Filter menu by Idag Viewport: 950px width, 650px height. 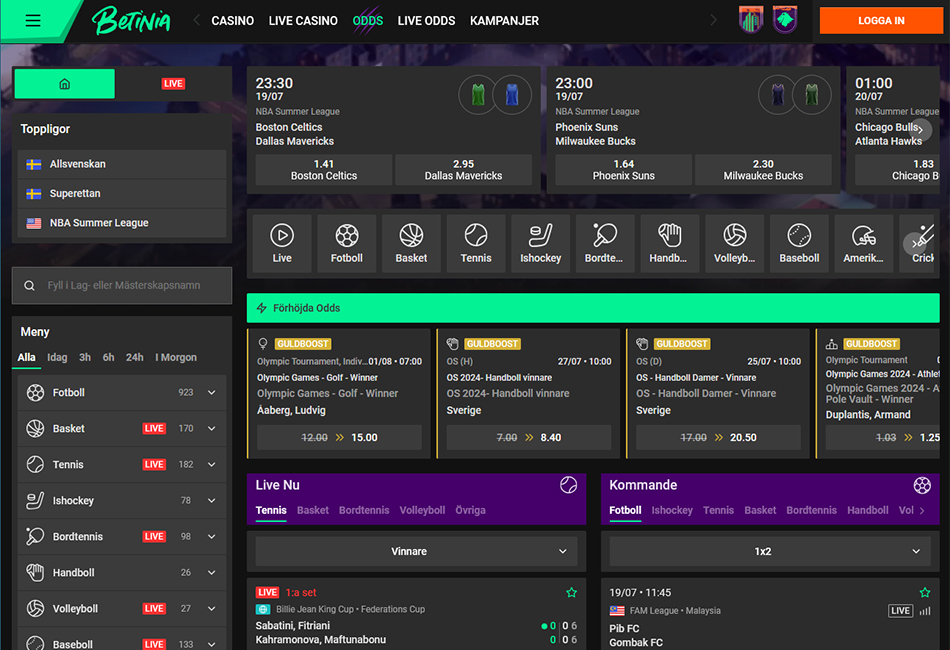(58, 357)
